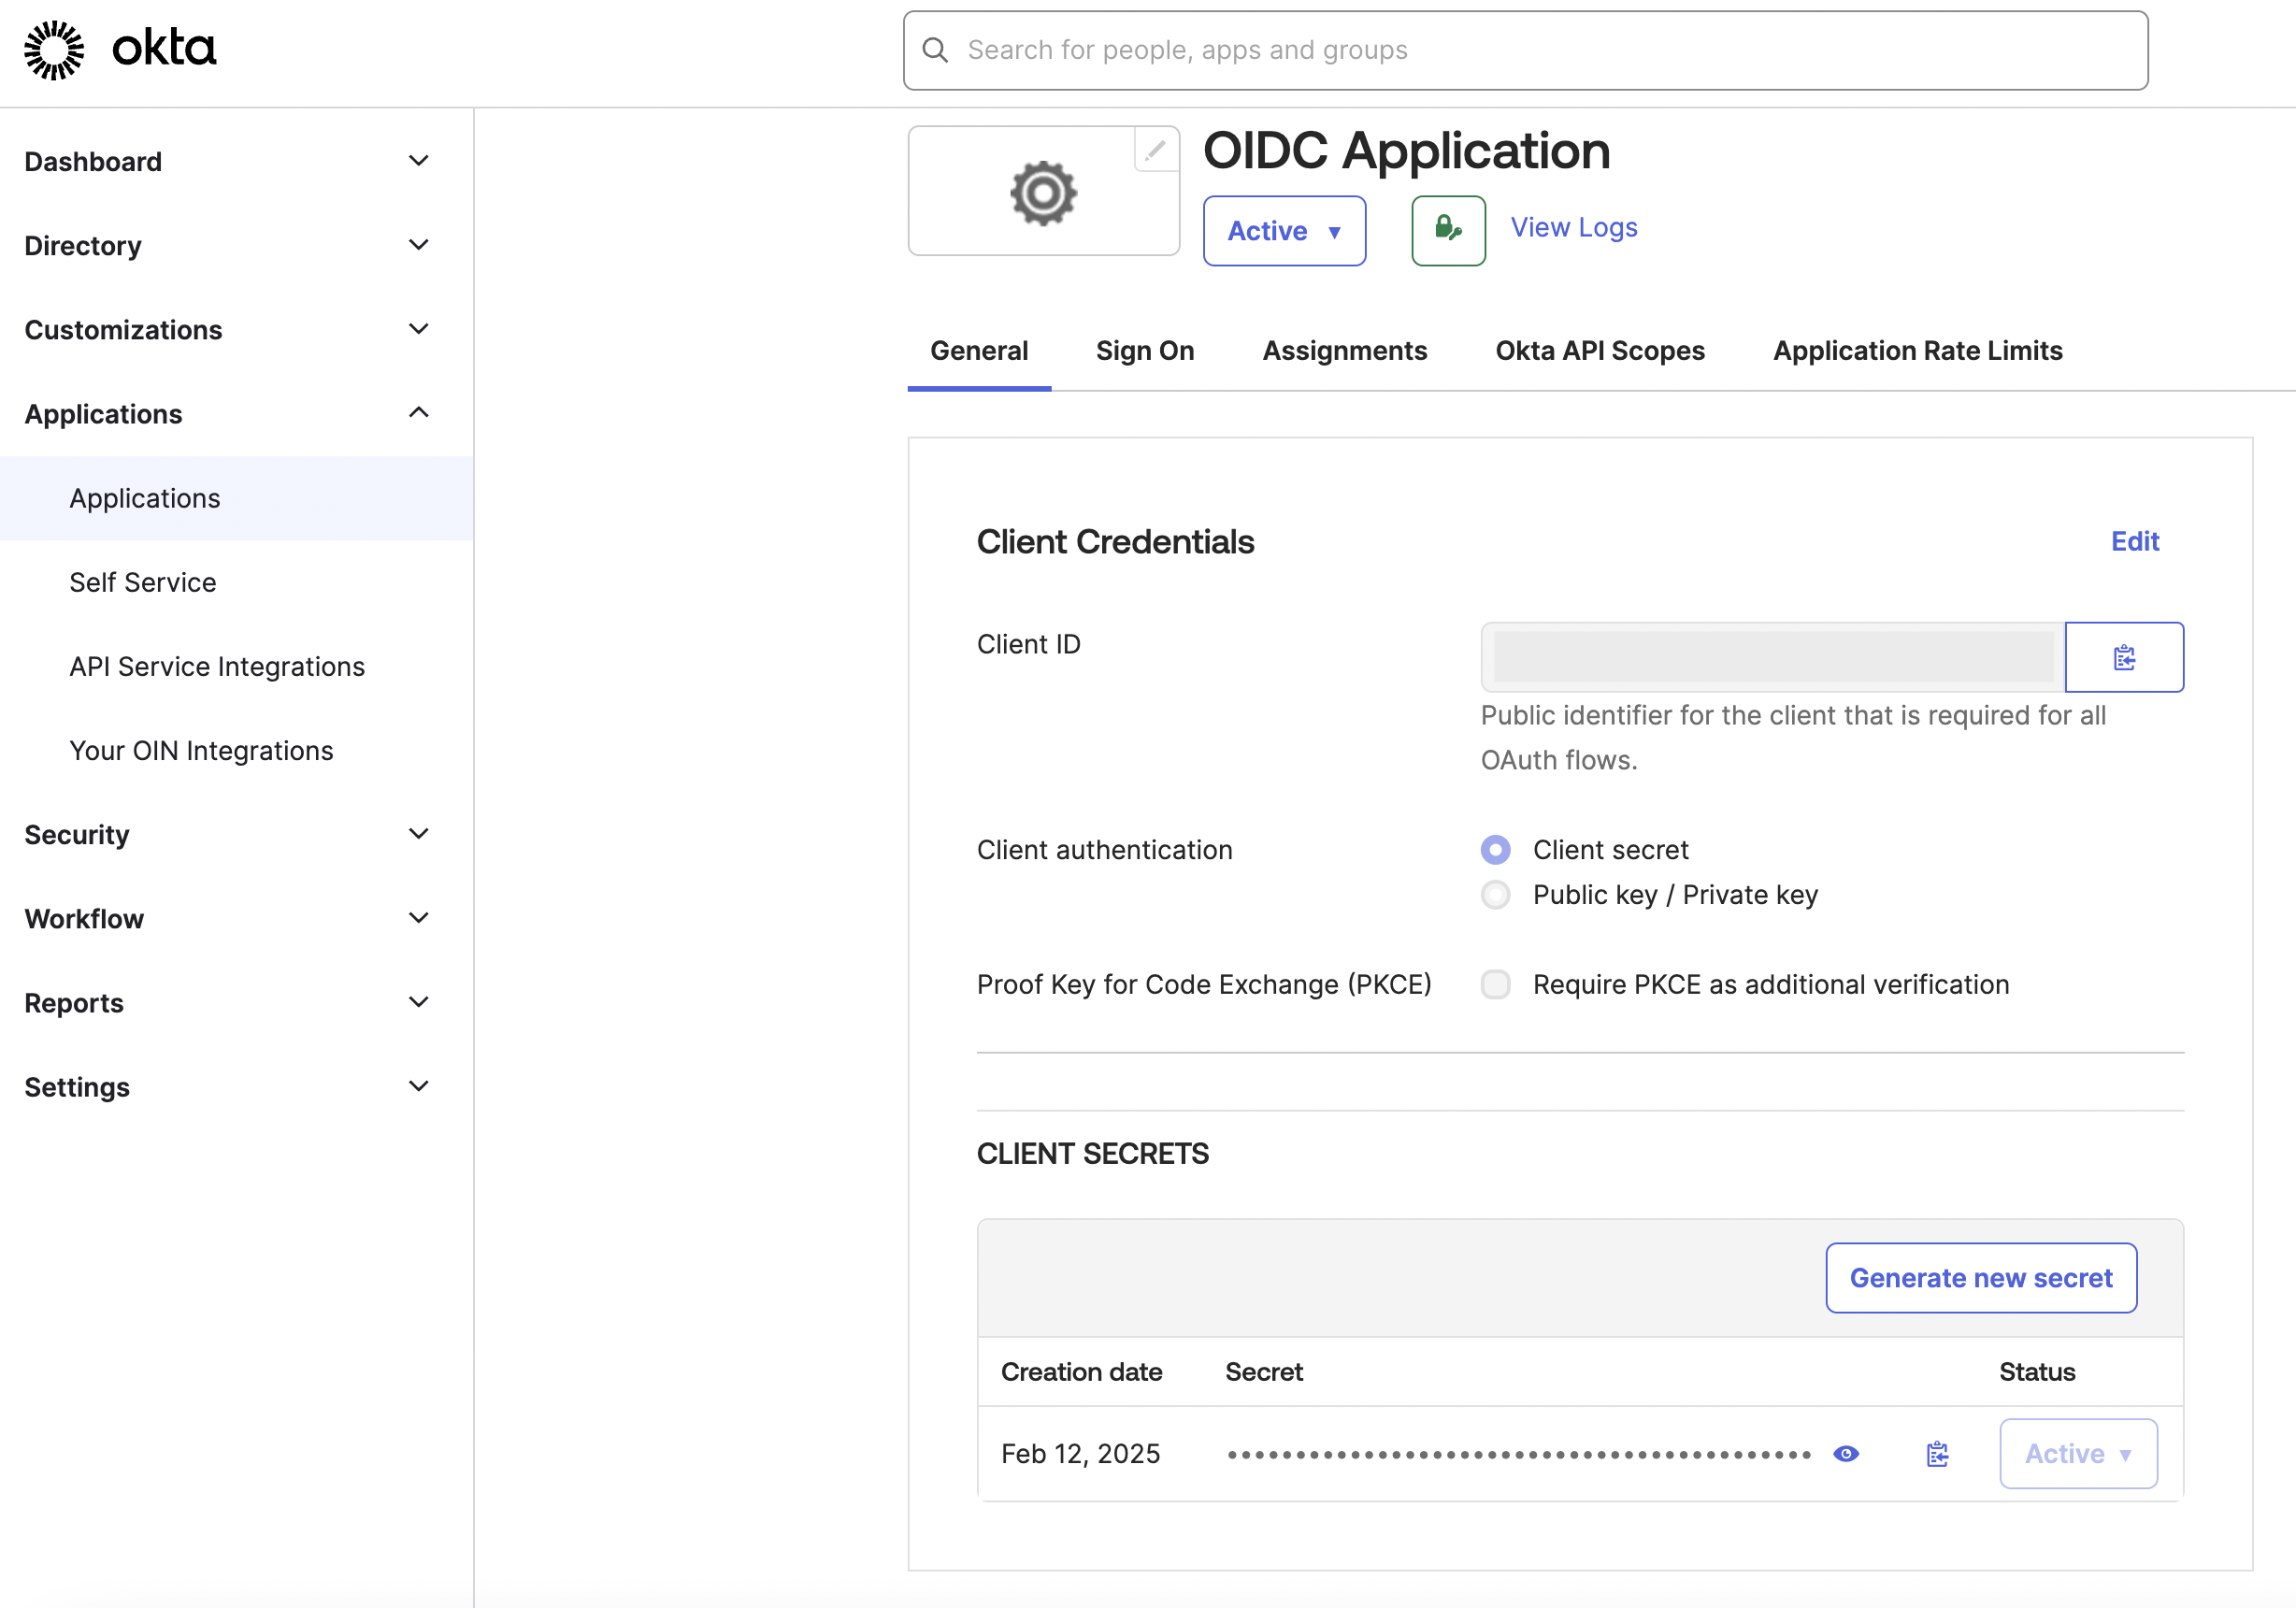
Task: Open Applications submenu item in sidebar
Action: (236, 498)
